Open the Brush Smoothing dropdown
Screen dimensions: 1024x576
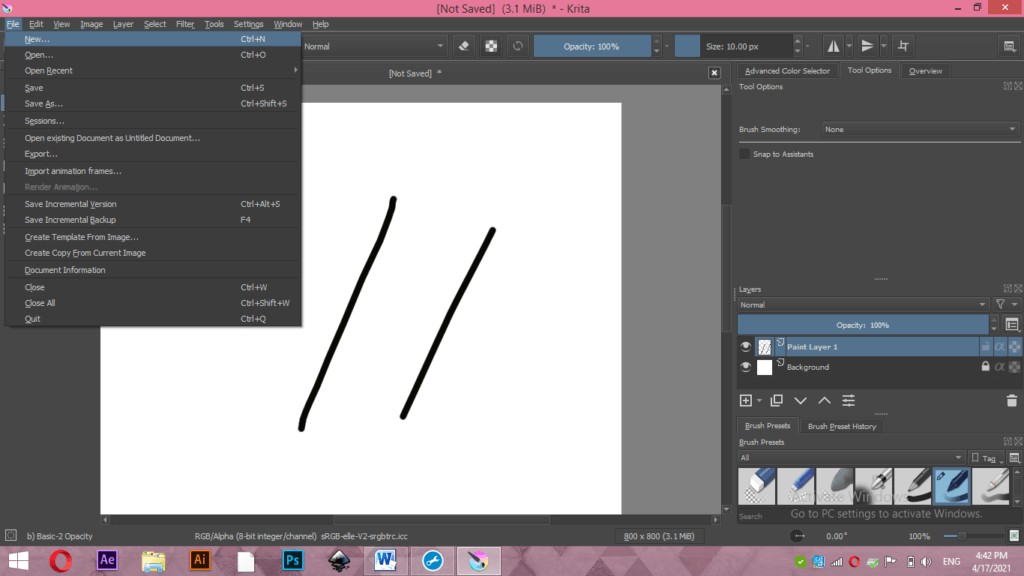[x=917, y=129]
